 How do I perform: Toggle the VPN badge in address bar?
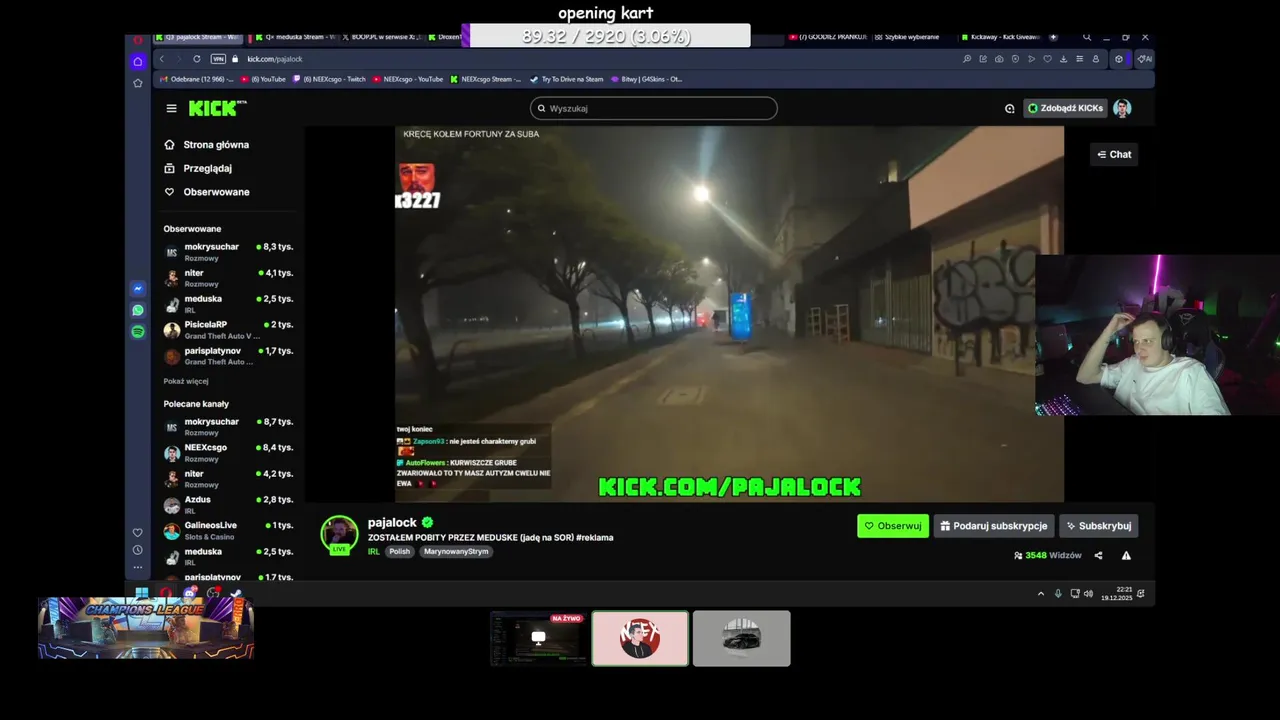coord(218,59)
